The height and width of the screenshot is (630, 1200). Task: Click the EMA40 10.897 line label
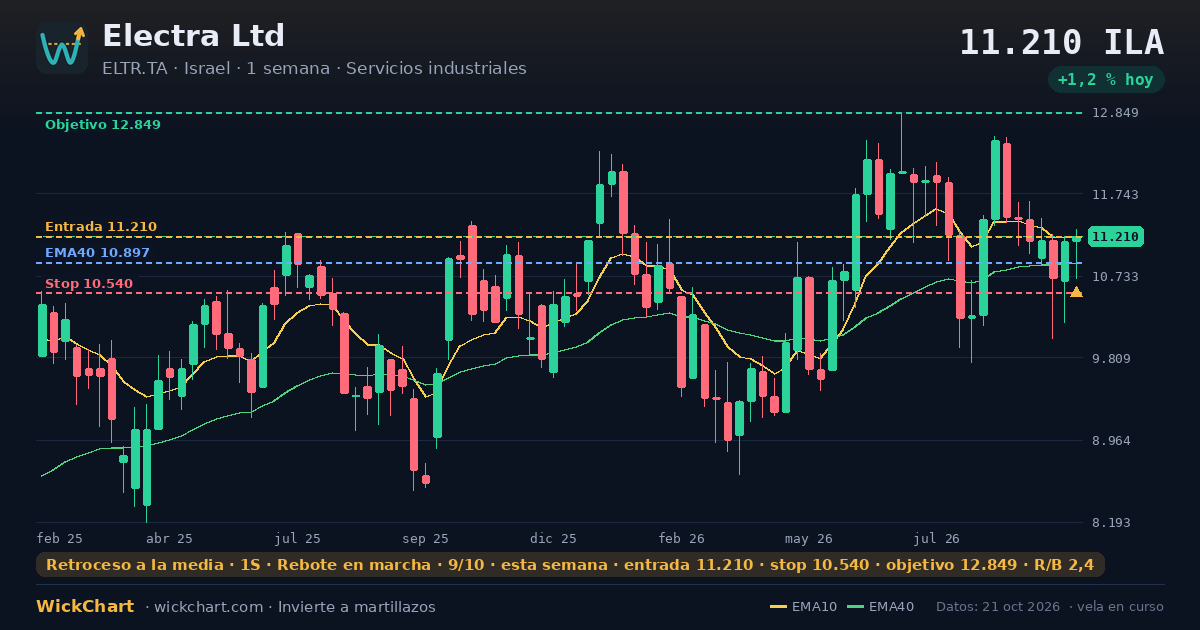(97, 253)
